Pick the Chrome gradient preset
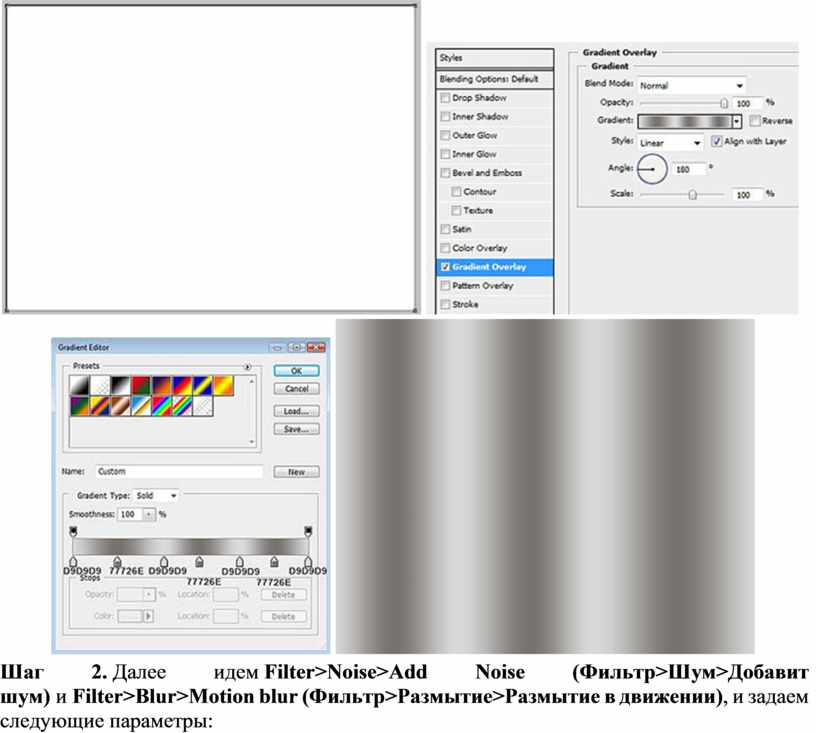 [x=141, y=406]
